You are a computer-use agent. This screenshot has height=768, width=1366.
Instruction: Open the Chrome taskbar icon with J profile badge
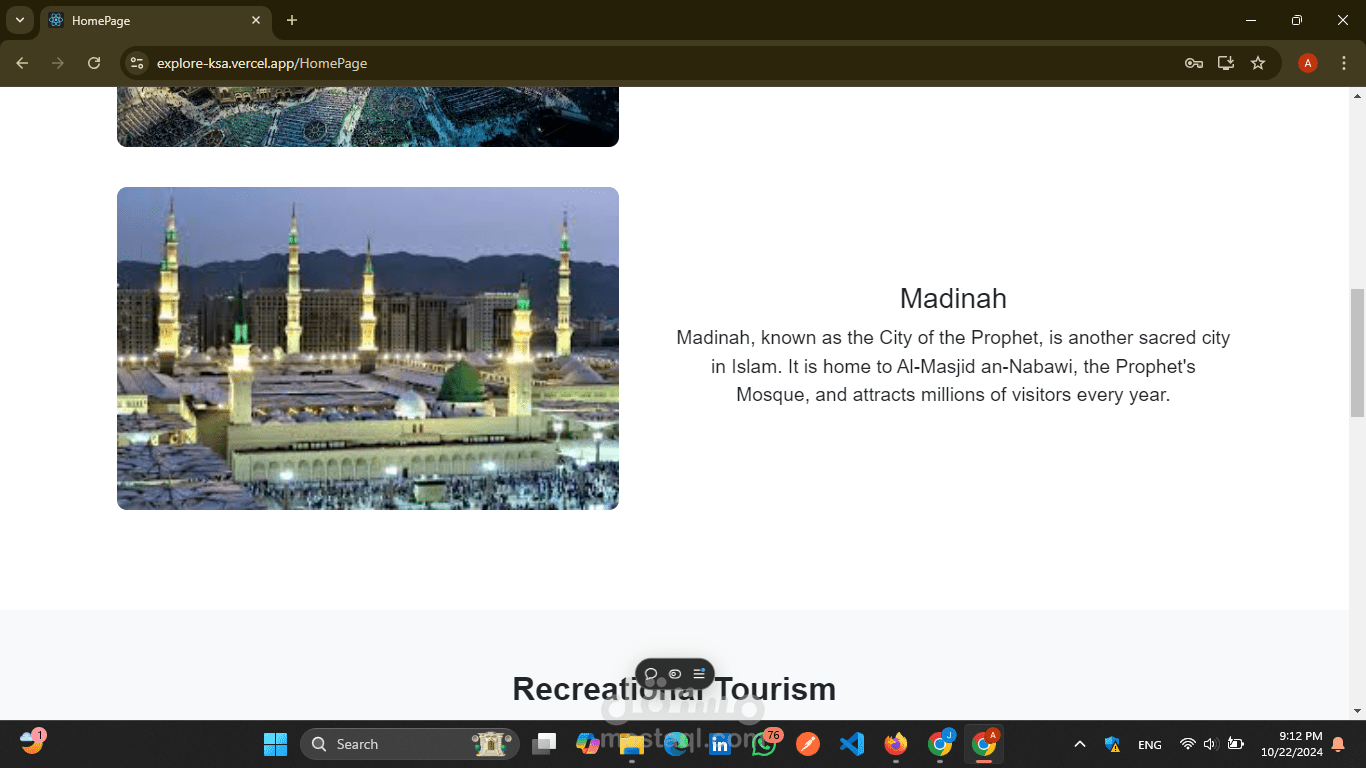tap(941, 743)
